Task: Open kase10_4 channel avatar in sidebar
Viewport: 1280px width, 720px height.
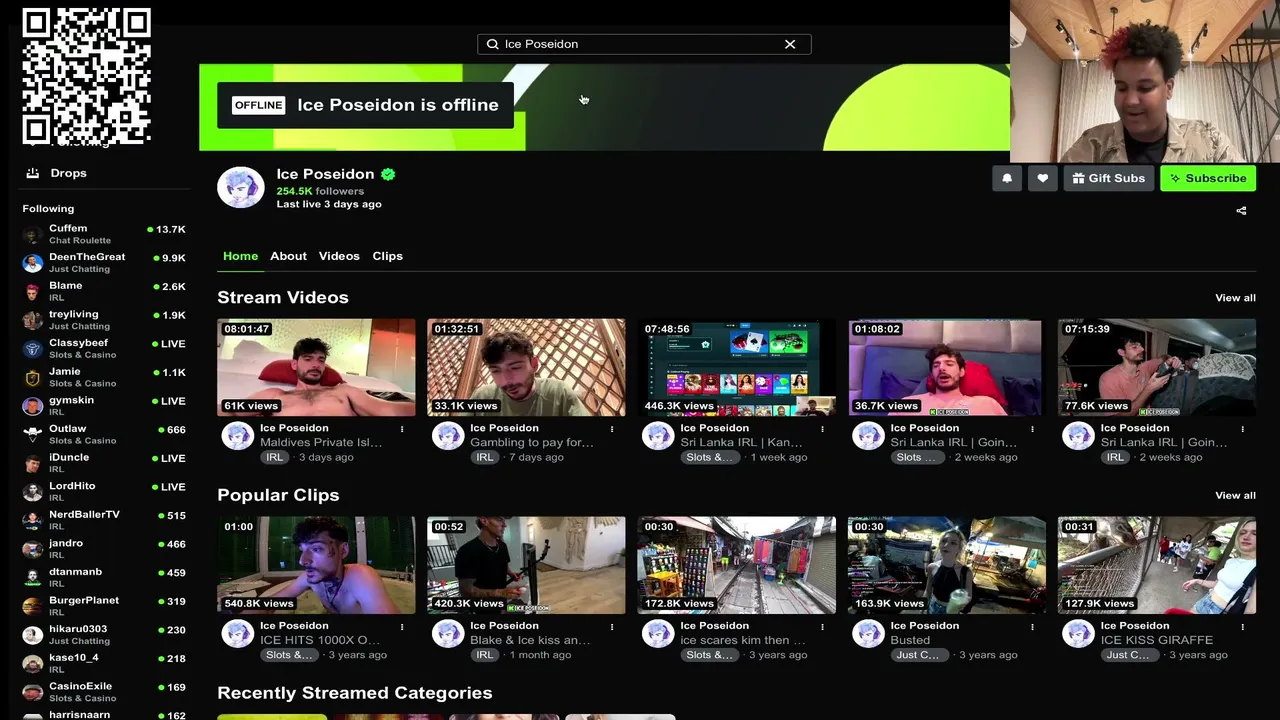Action: point(33,663)
